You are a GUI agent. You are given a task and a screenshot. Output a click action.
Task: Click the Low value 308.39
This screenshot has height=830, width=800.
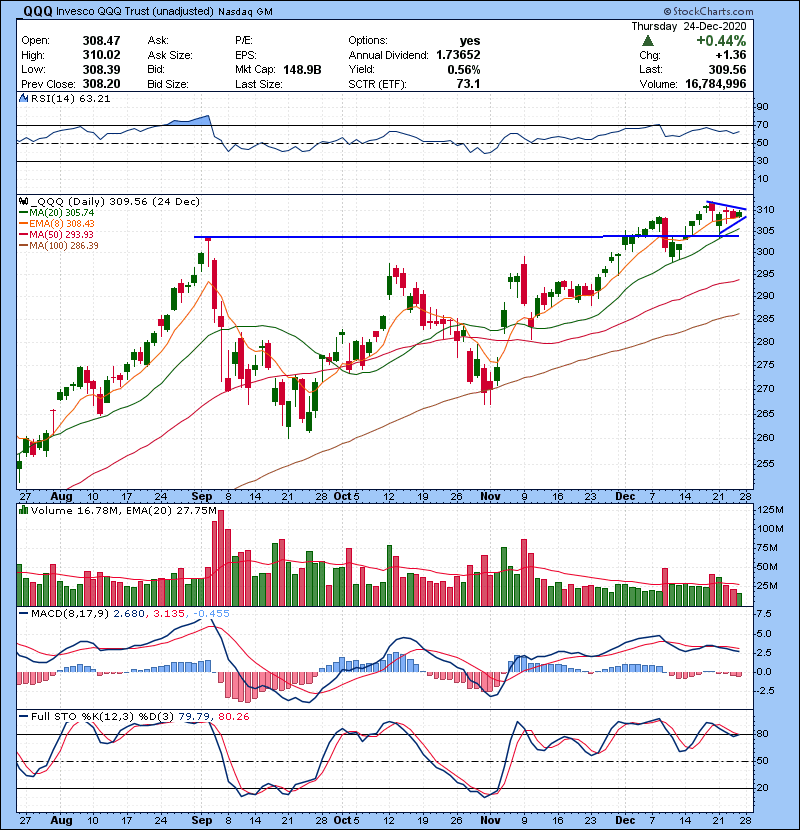point(101,70)
